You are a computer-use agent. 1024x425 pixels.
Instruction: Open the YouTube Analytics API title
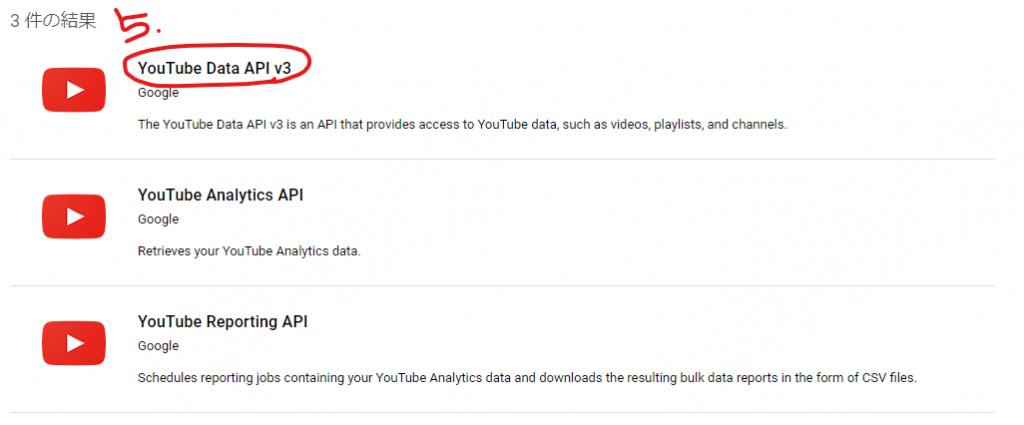[x=221, y=195]
